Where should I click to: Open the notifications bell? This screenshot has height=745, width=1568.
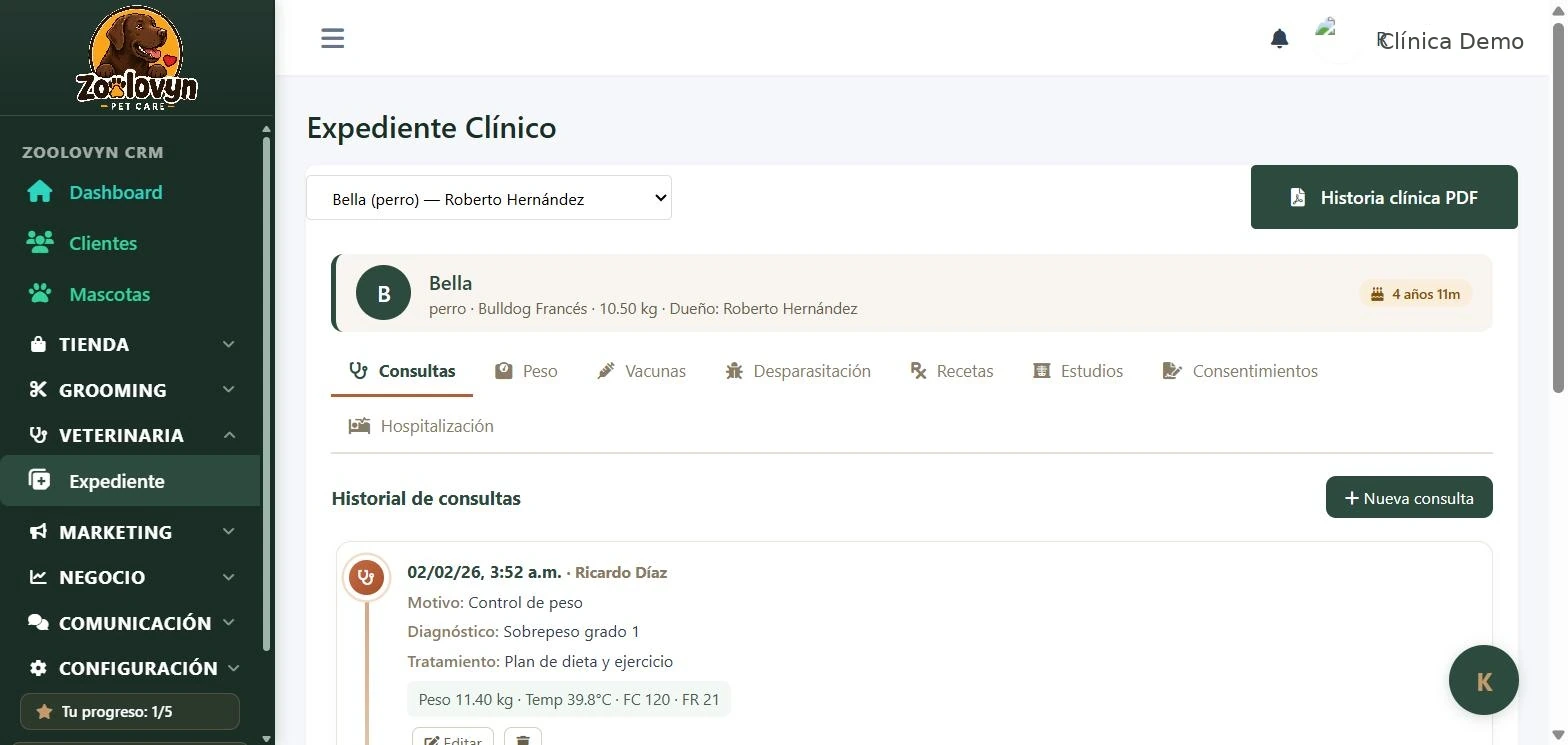(x=1279, y=39)
